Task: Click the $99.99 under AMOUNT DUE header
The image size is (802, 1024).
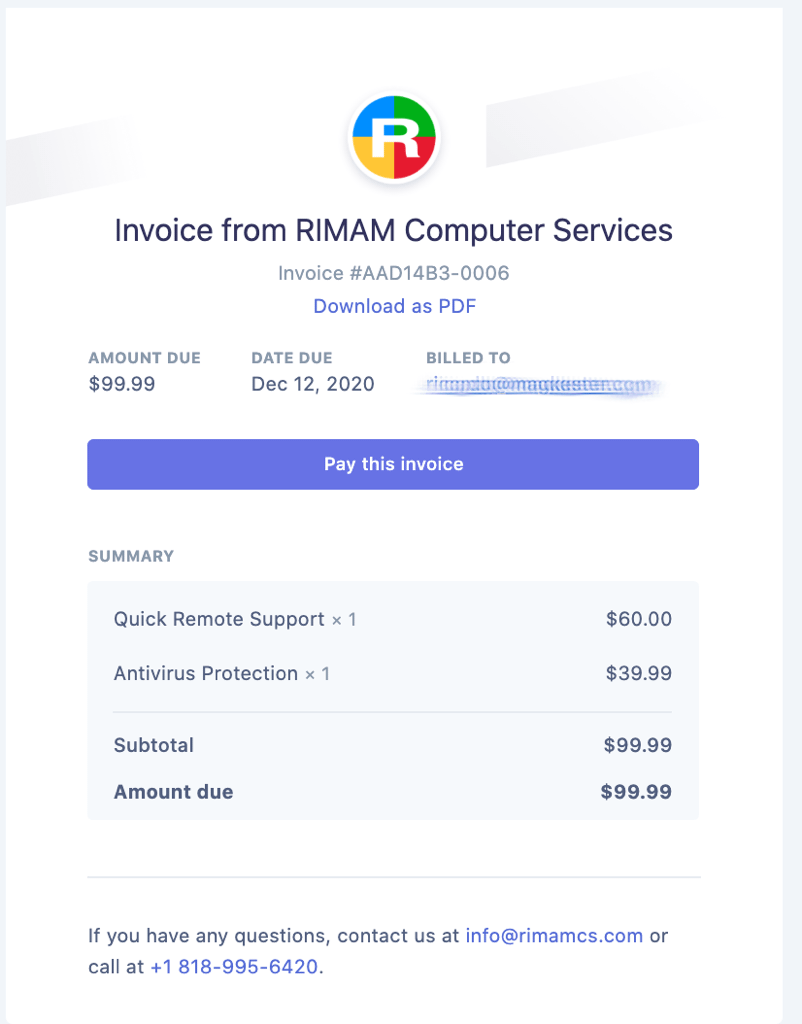Action: click(x=122, y=383)
